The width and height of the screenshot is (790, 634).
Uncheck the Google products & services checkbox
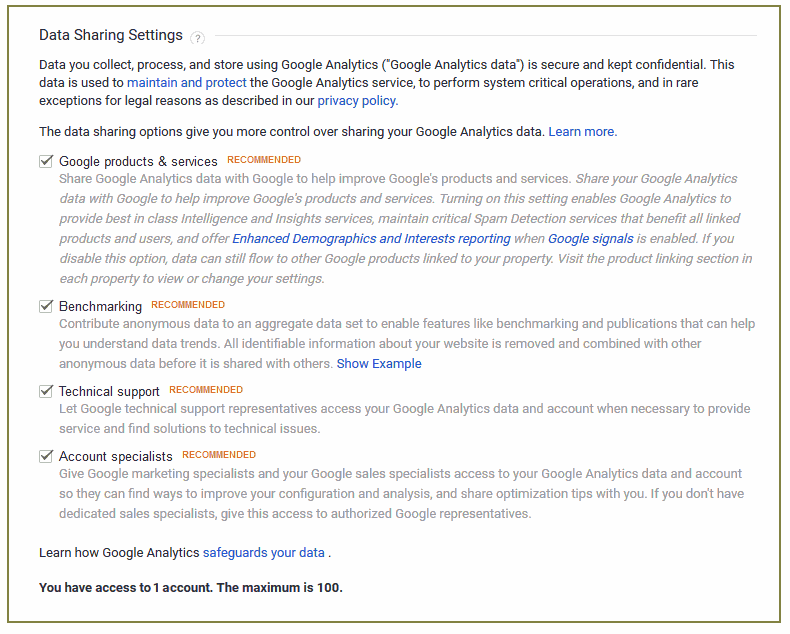(46, 161)
